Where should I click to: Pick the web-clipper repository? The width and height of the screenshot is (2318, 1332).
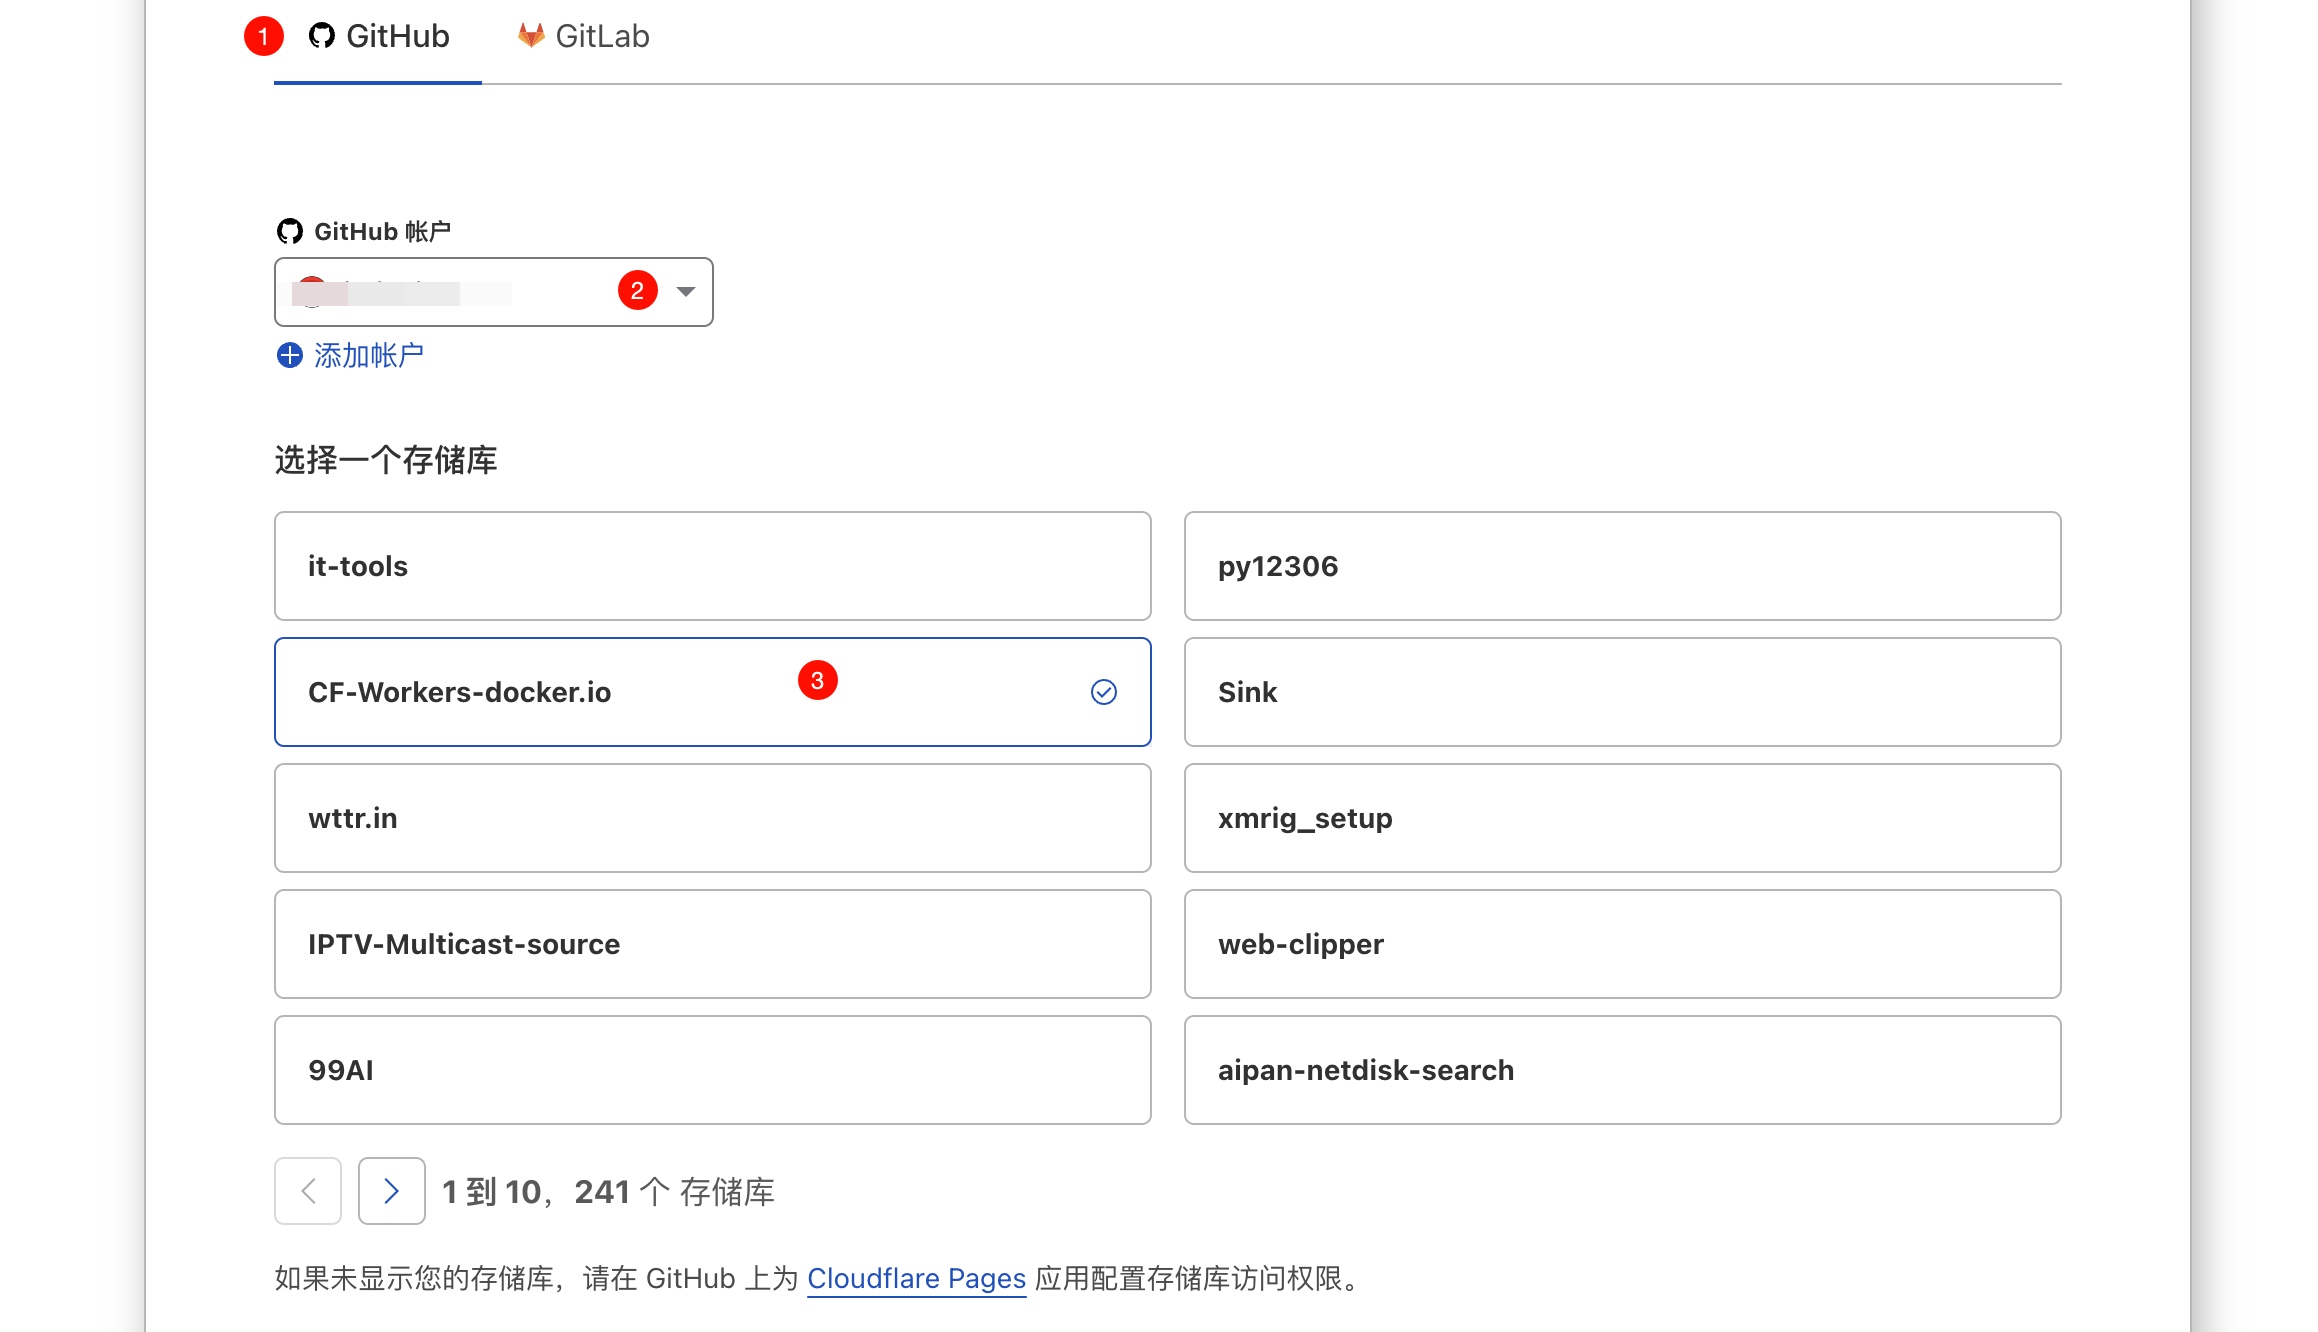click(1621, 944)
